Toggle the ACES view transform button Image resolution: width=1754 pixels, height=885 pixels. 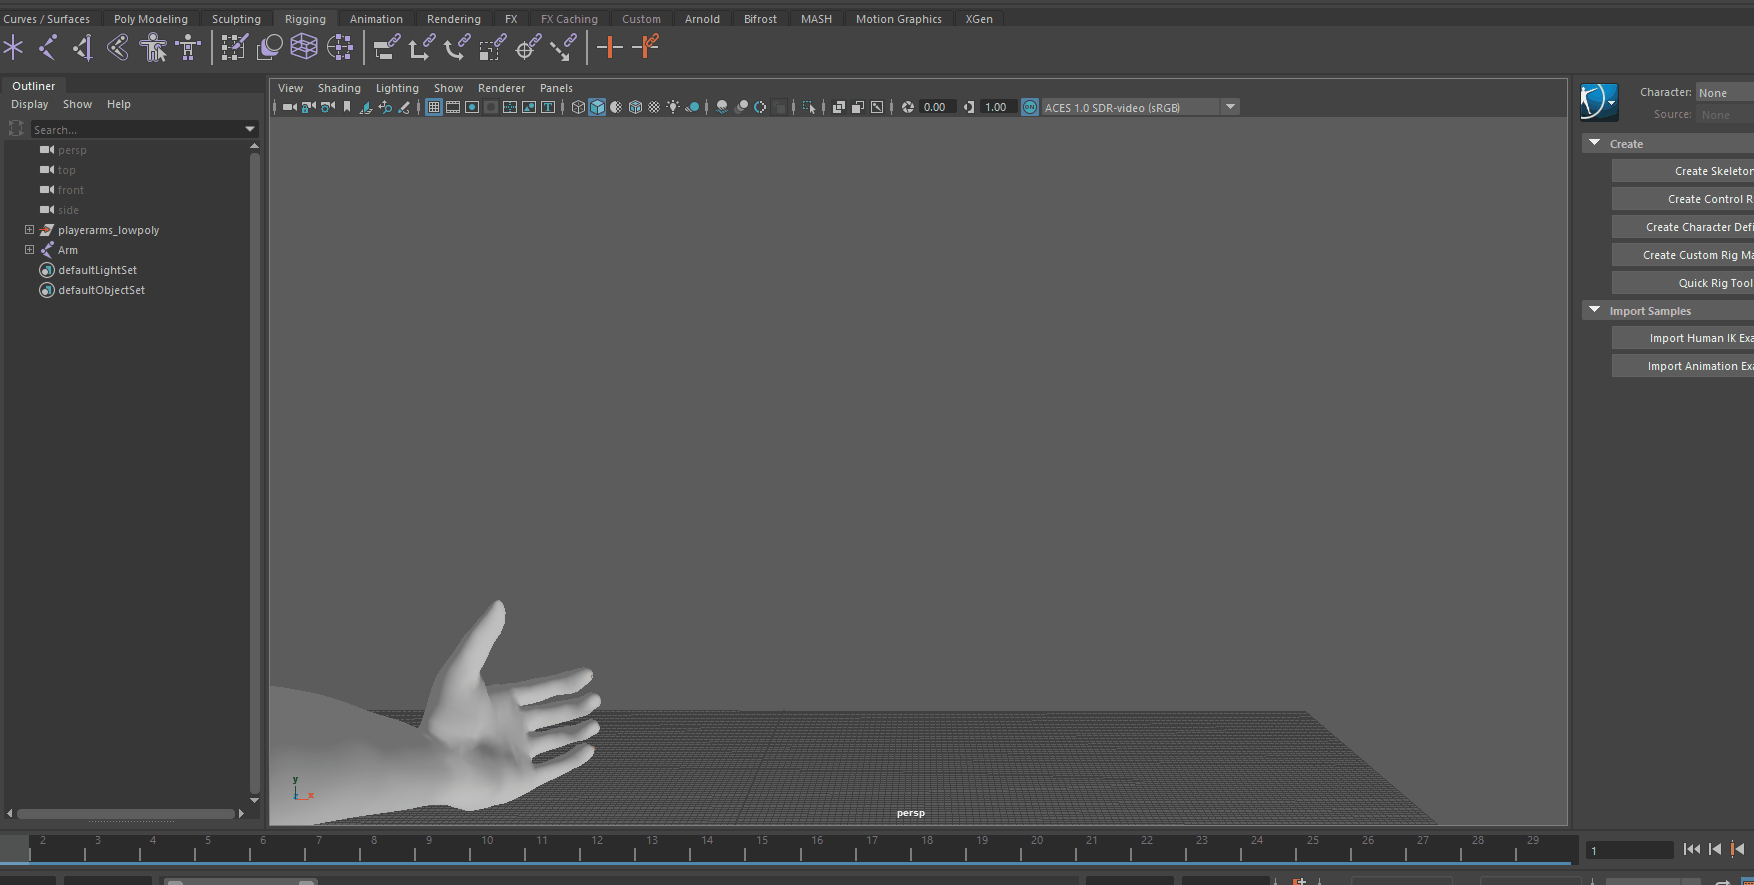tap(1030, 107)
